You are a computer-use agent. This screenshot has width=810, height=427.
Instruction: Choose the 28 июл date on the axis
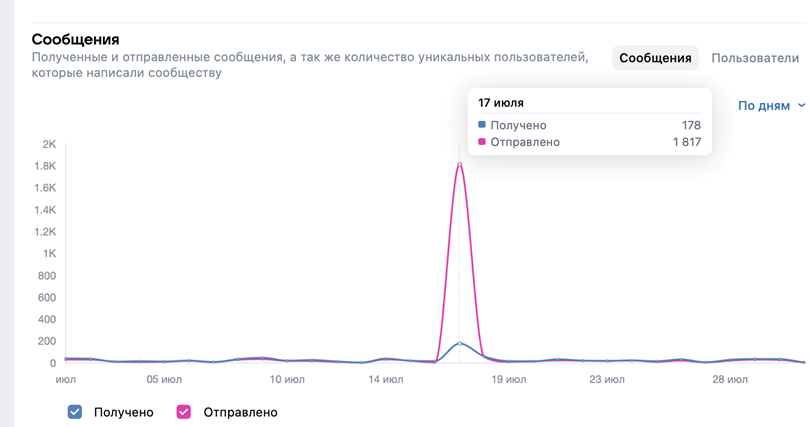730,380
